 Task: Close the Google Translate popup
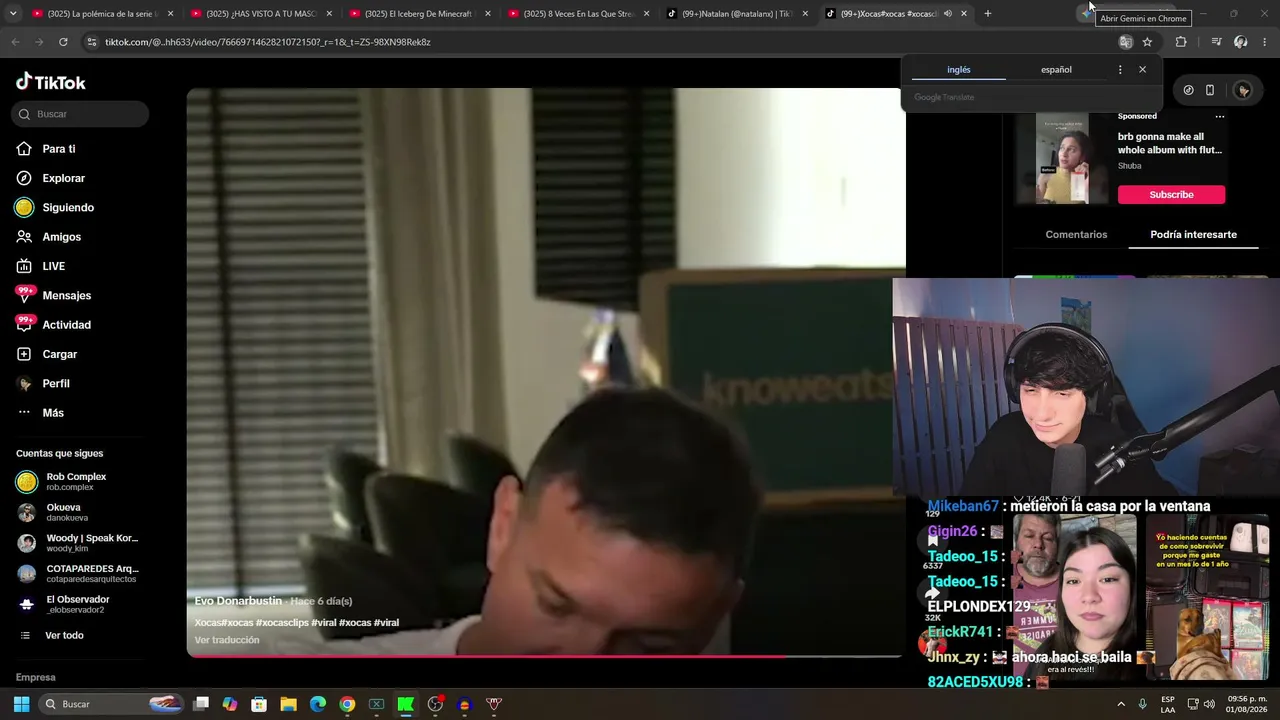coord(1142,70)
